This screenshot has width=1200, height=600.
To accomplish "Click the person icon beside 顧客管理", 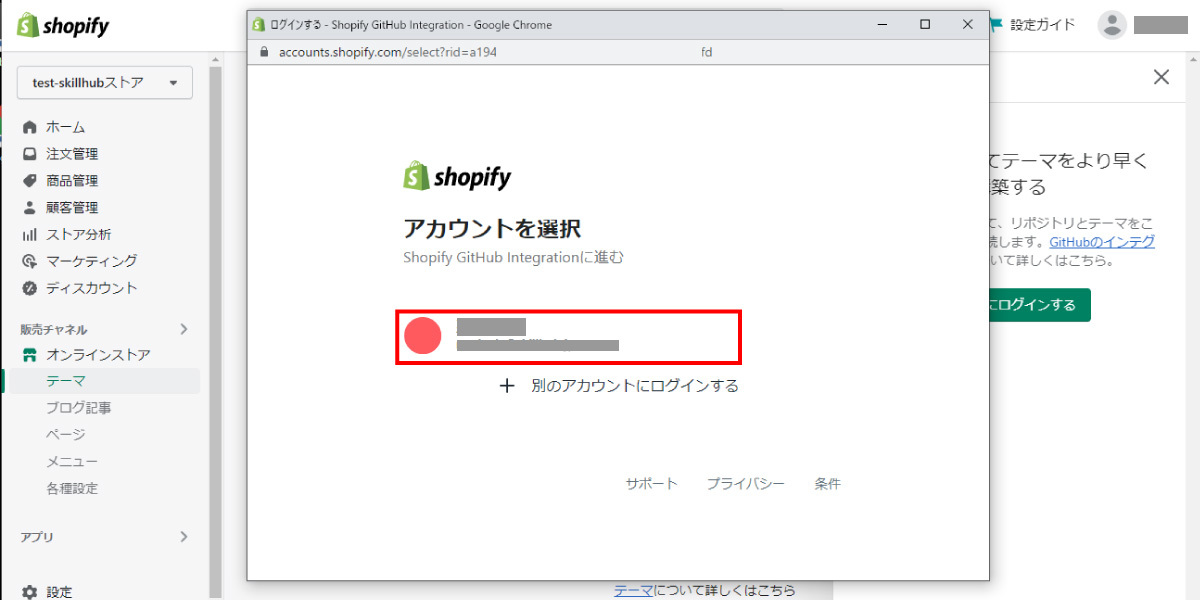I will (x=29, y=208).
